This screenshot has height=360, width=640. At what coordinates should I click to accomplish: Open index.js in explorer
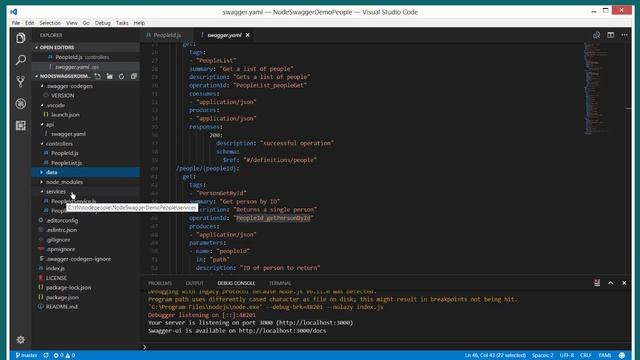pos(86,268)
